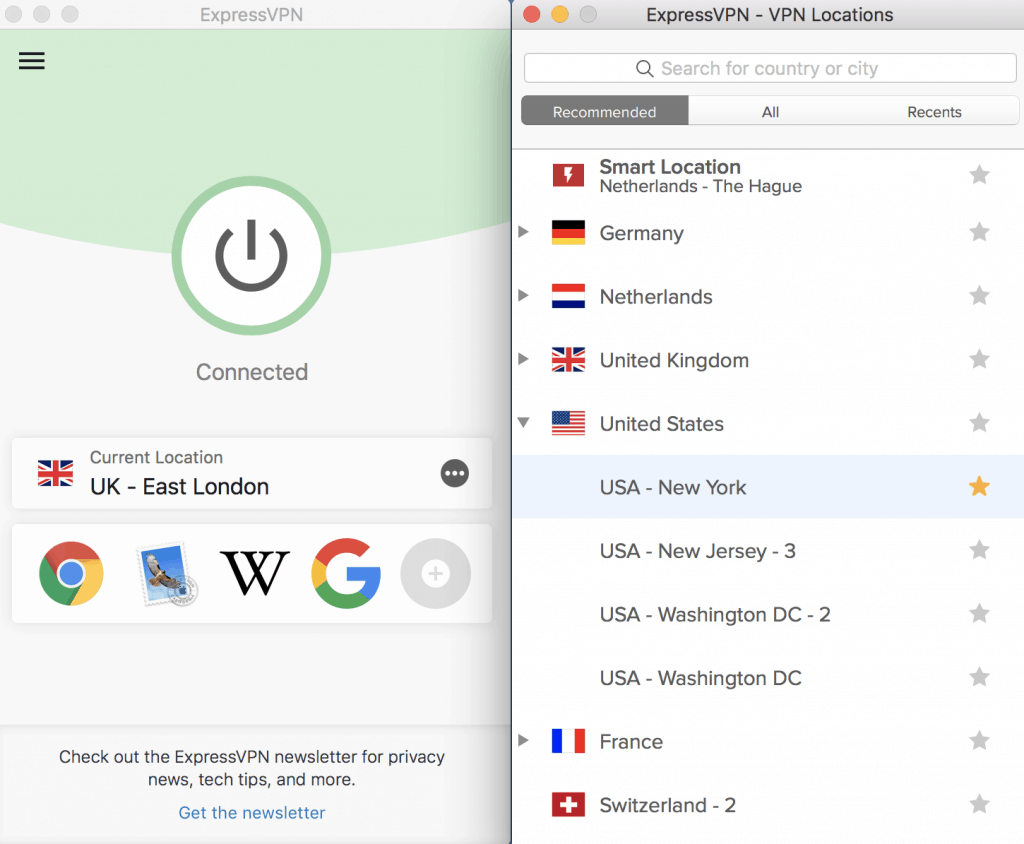Switch to the All tab
This screenshot has height=844, width=1024.
[770, 112]
